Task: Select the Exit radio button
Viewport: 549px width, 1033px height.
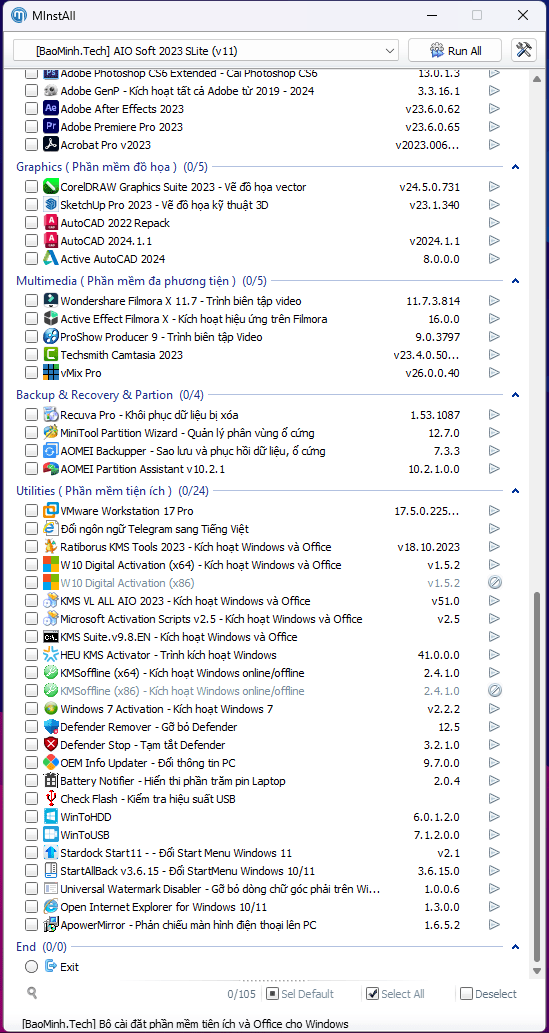Action: pos(32,966)
